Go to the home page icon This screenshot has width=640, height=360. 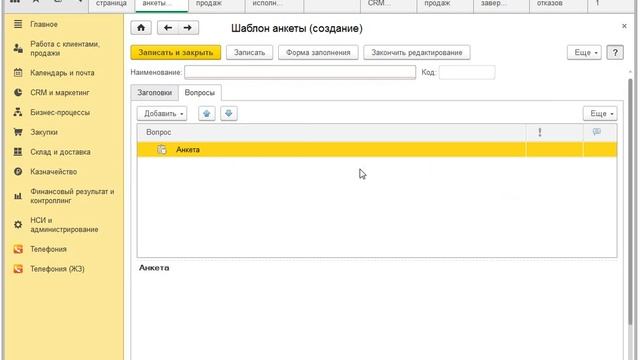point(141,28)
